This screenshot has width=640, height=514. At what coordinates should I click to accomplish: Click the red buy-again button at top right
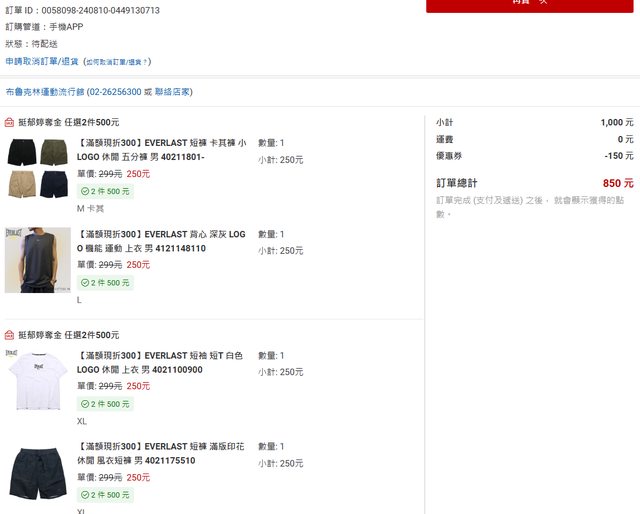coord(529,5)
